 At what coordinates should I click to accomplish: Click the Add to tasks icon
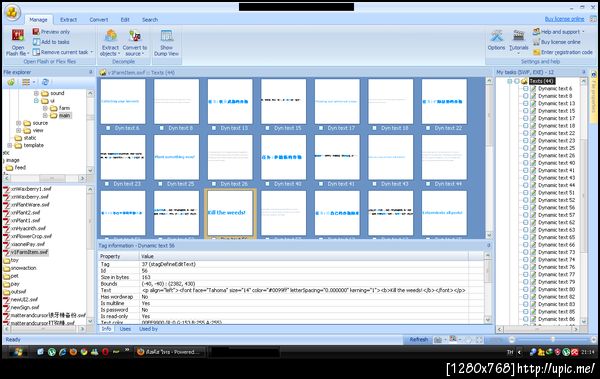coord(36,42)
